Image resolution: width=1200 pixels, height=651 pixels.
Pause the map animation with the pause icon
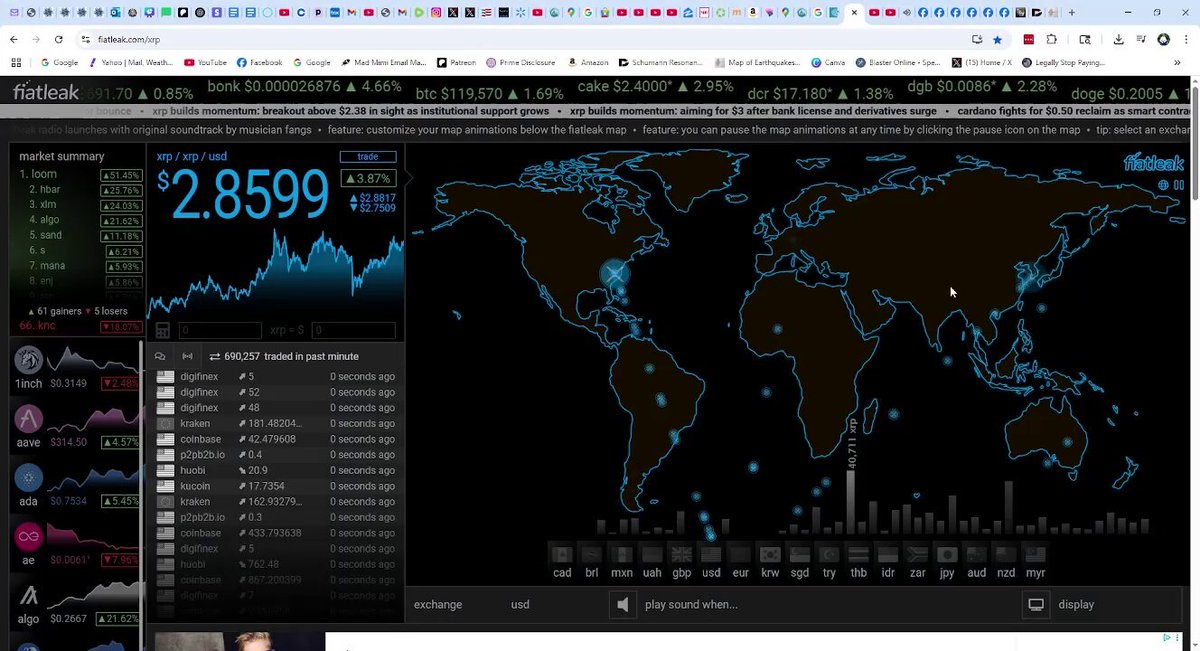1179,185
